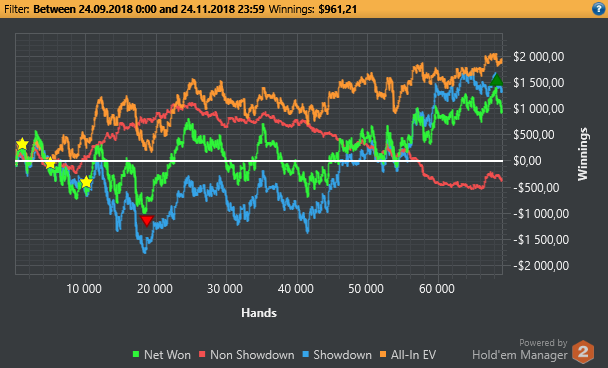
Task: Click the vertical Winnings axis title
Action: (583, 154)
